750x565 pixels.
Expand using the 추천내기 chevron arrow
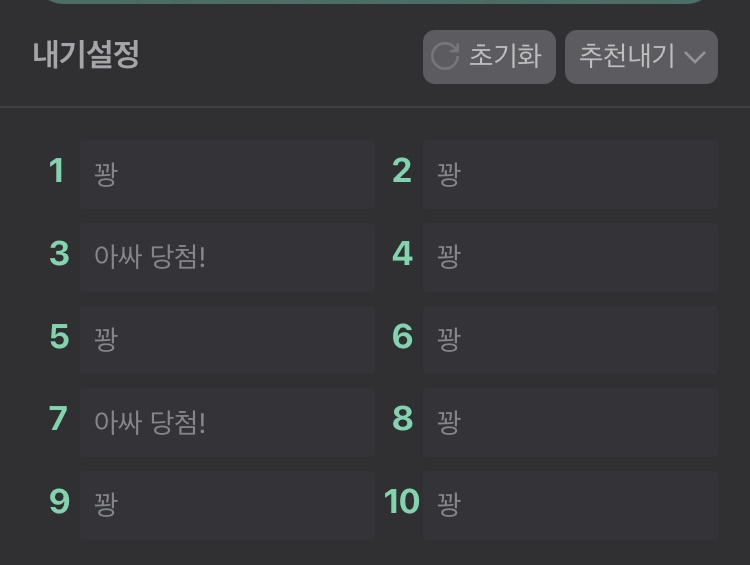[x=695, y=57]
